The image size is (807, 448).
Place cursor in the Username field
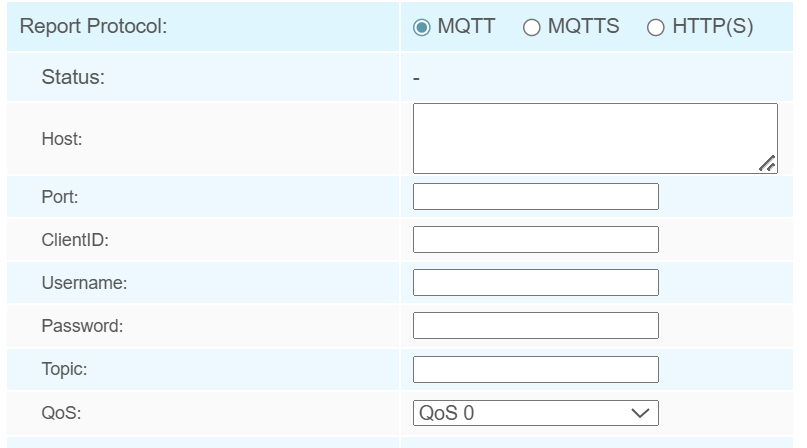(535, 283)
